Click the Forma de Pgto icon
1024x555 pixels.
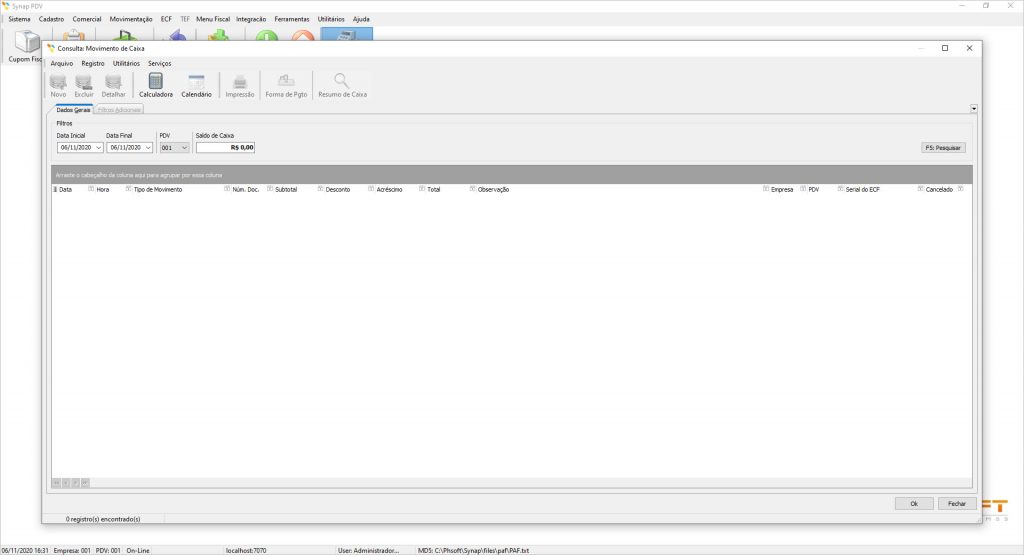pyautogui.click(x=286, y=84)
